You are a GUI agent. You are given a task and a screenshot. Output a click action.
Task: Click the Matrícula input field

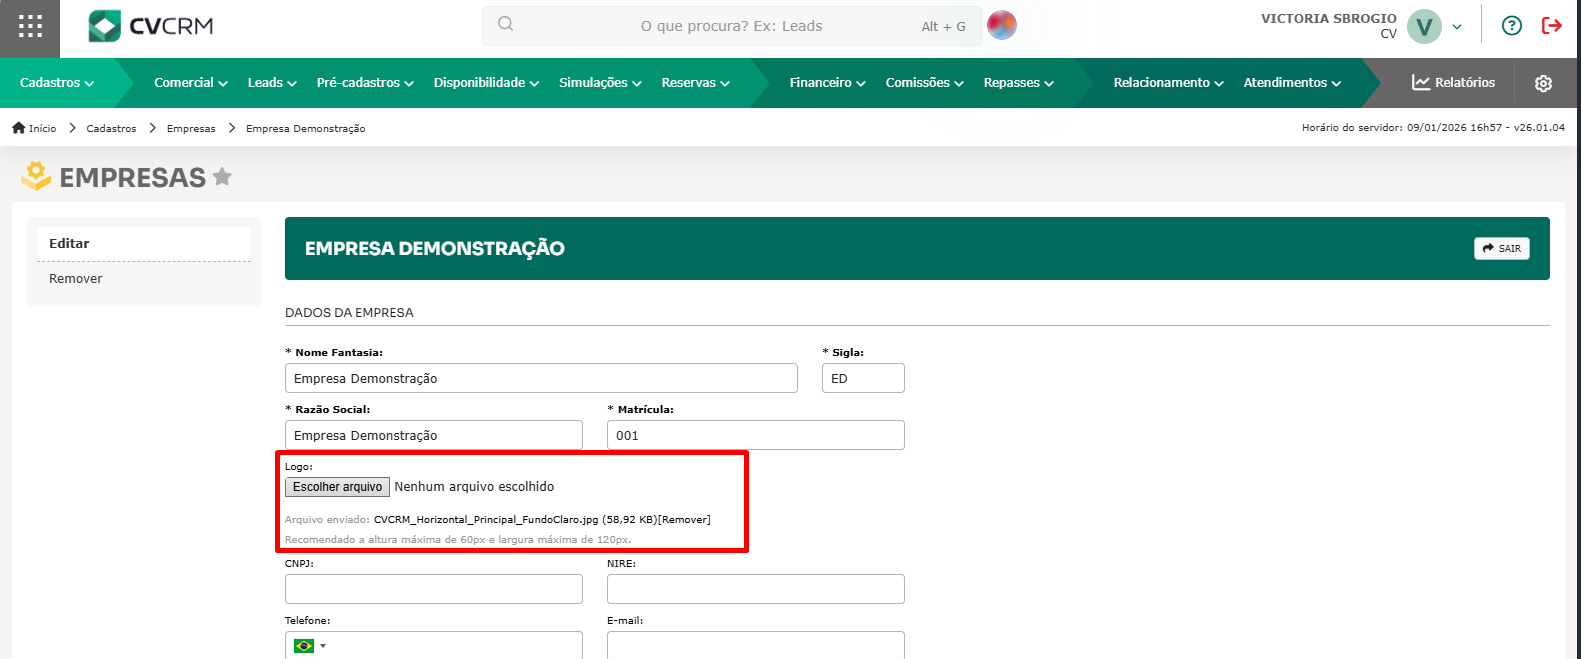[756, 435]
